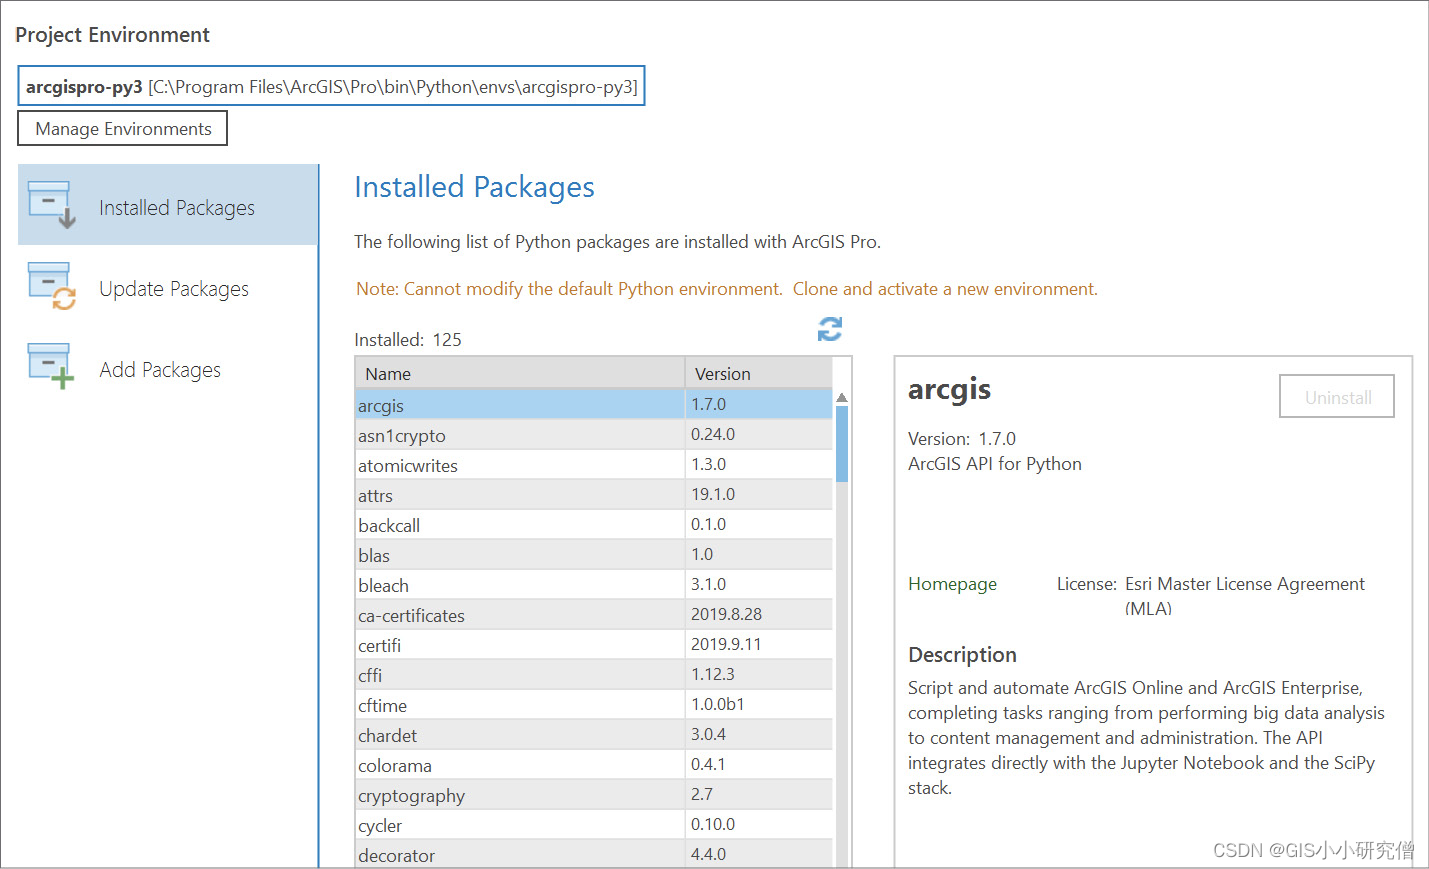Click the Installed Packages box icon

52,205
